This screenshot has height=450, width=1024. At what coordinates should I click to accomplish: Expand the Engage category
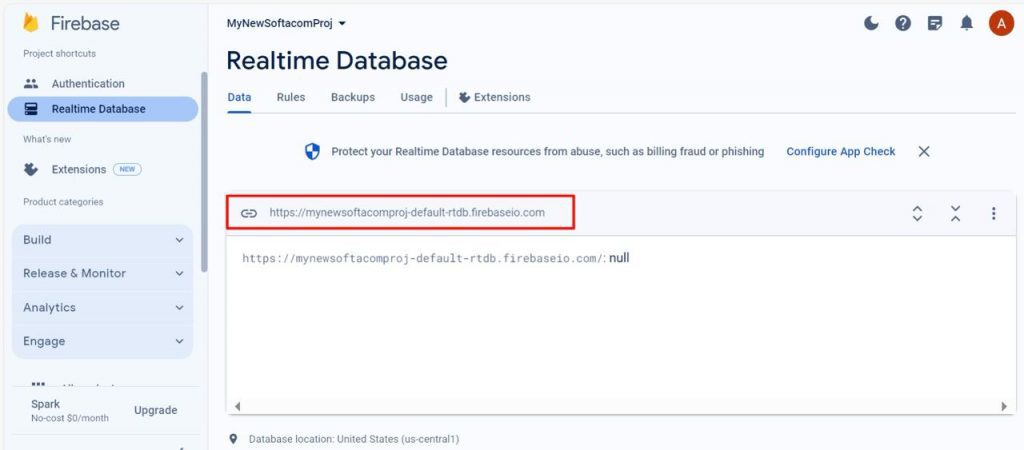pyautogui.click(x=103, y=342)
